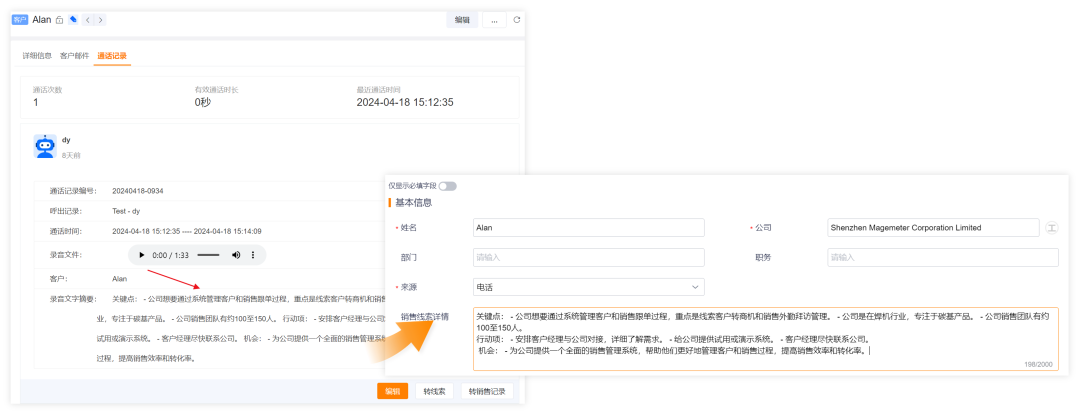Screen dimensions: 1080x414
Task: Click the lock icon beside Alan
Action: coord(60,20)
